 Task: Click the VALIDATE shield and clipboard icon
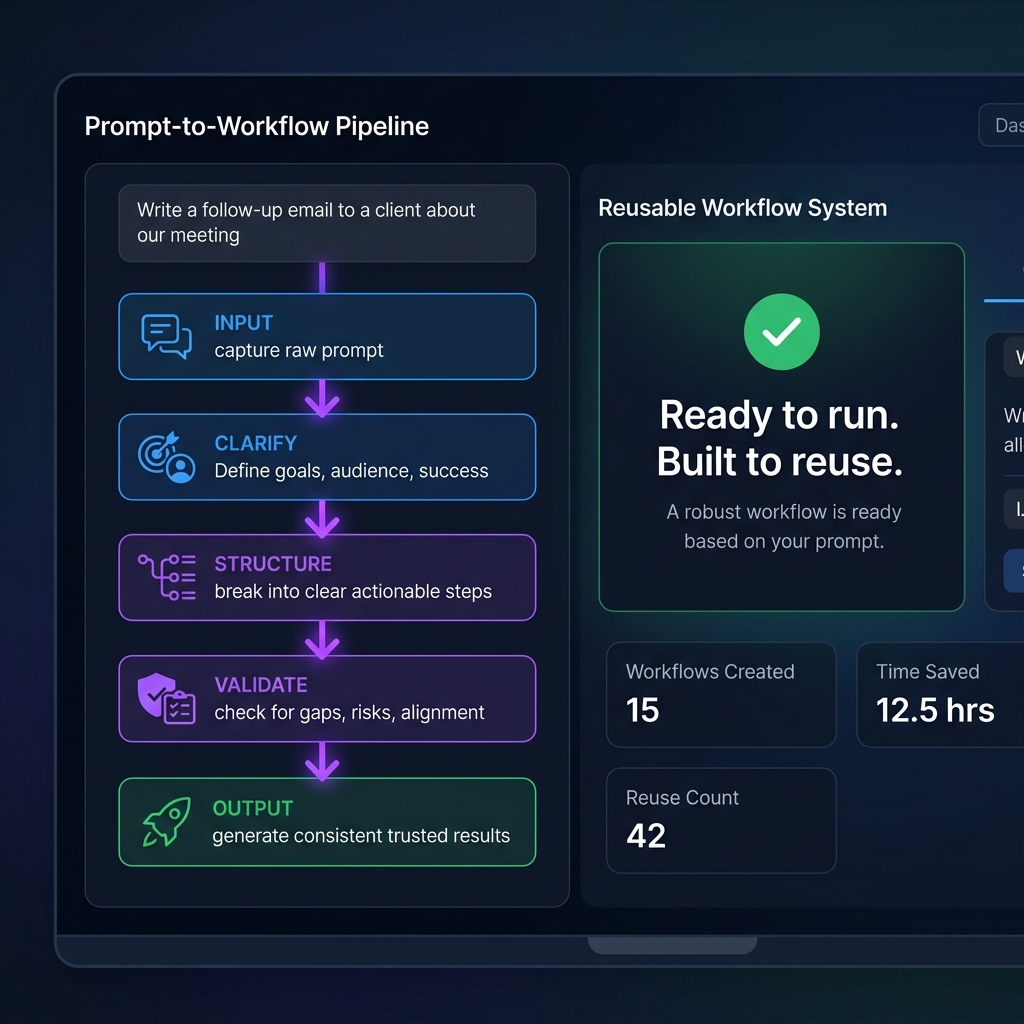tap(167, 699)
